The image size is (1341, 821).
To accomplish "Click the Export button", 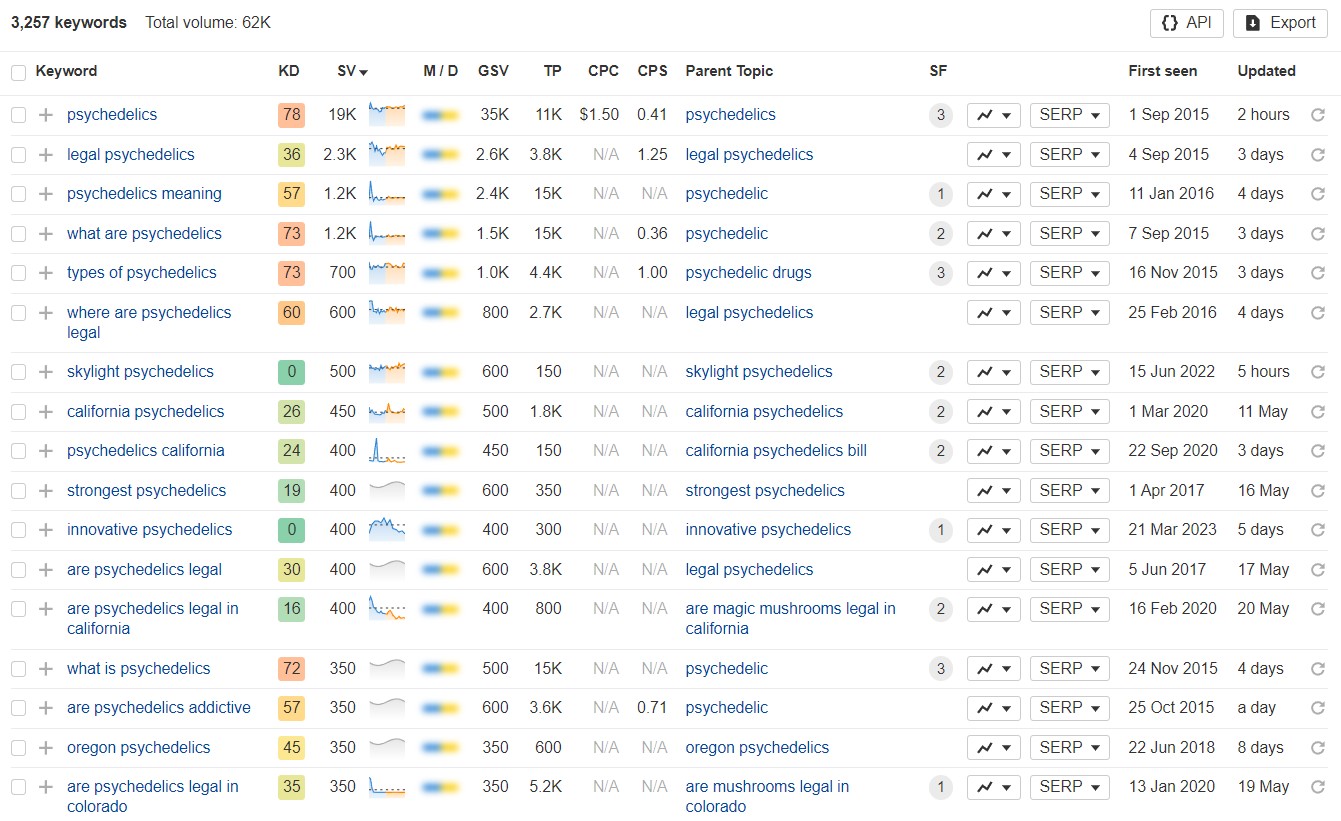I will [x=1280, y=23].
